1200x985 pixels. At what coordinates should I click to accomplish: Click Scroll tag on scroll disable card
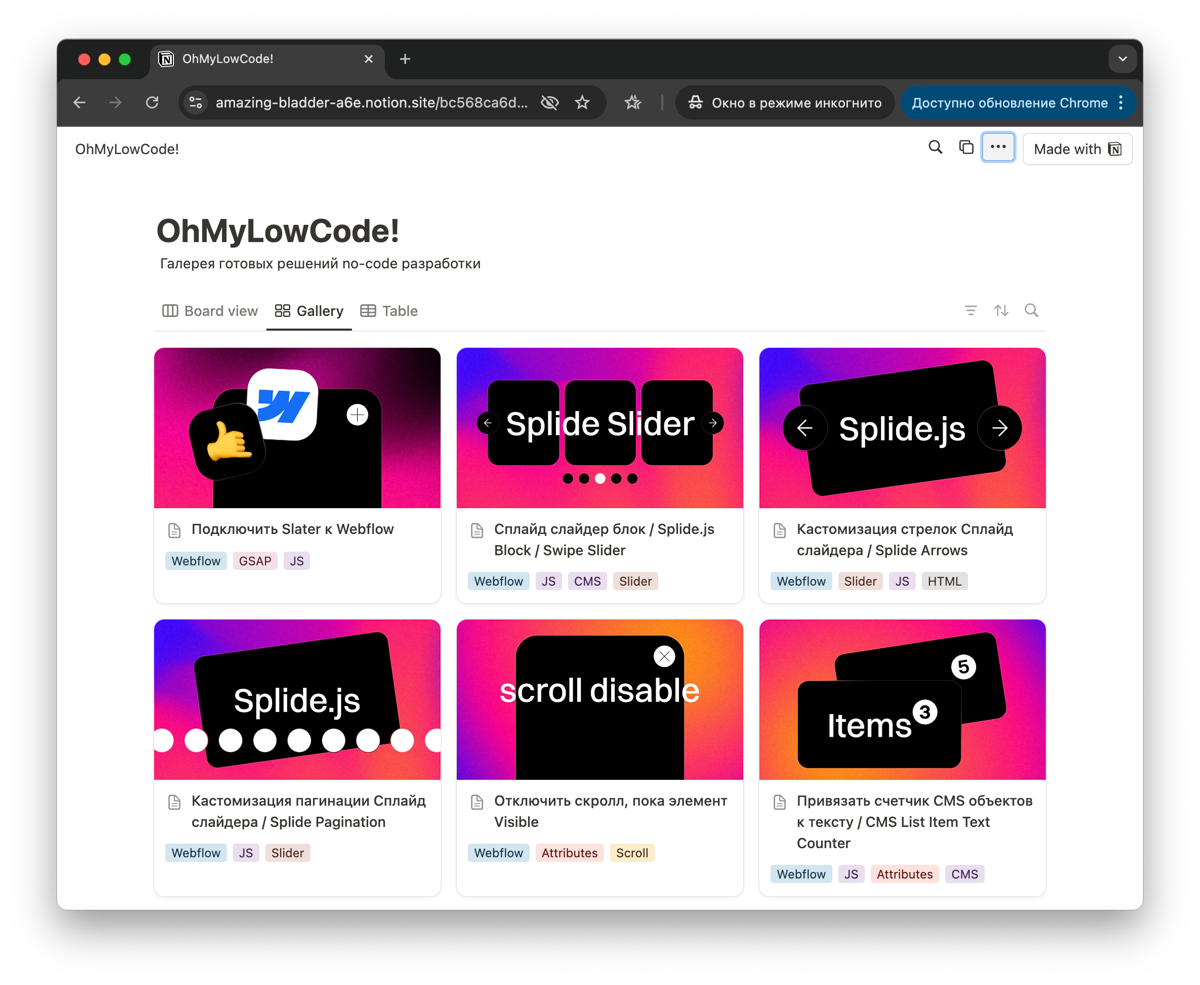[x=632, y=853]
